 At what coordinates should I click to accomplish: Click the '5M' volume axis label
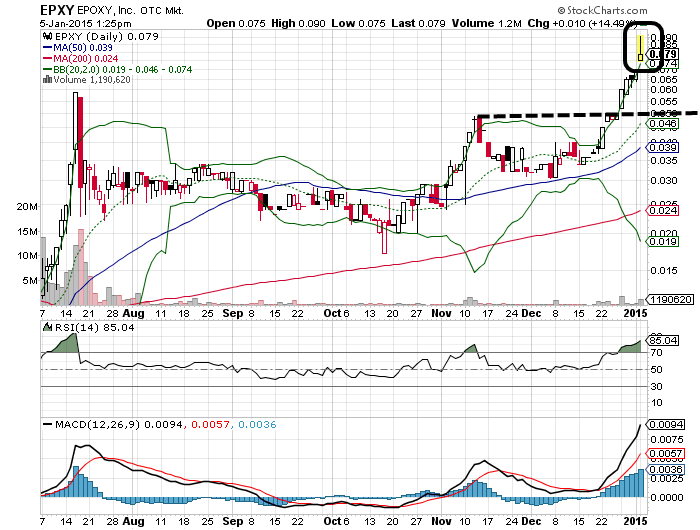coord(30,280)
